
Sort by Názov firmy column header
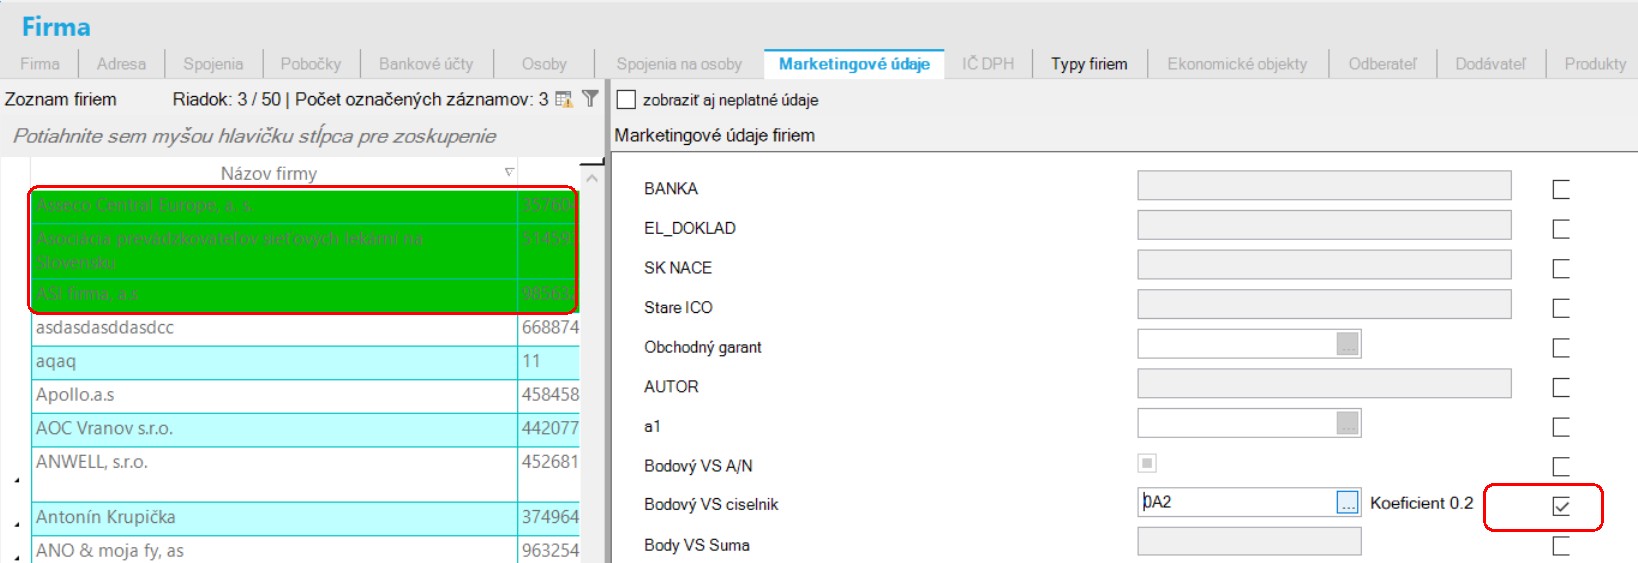click(268, 173)
